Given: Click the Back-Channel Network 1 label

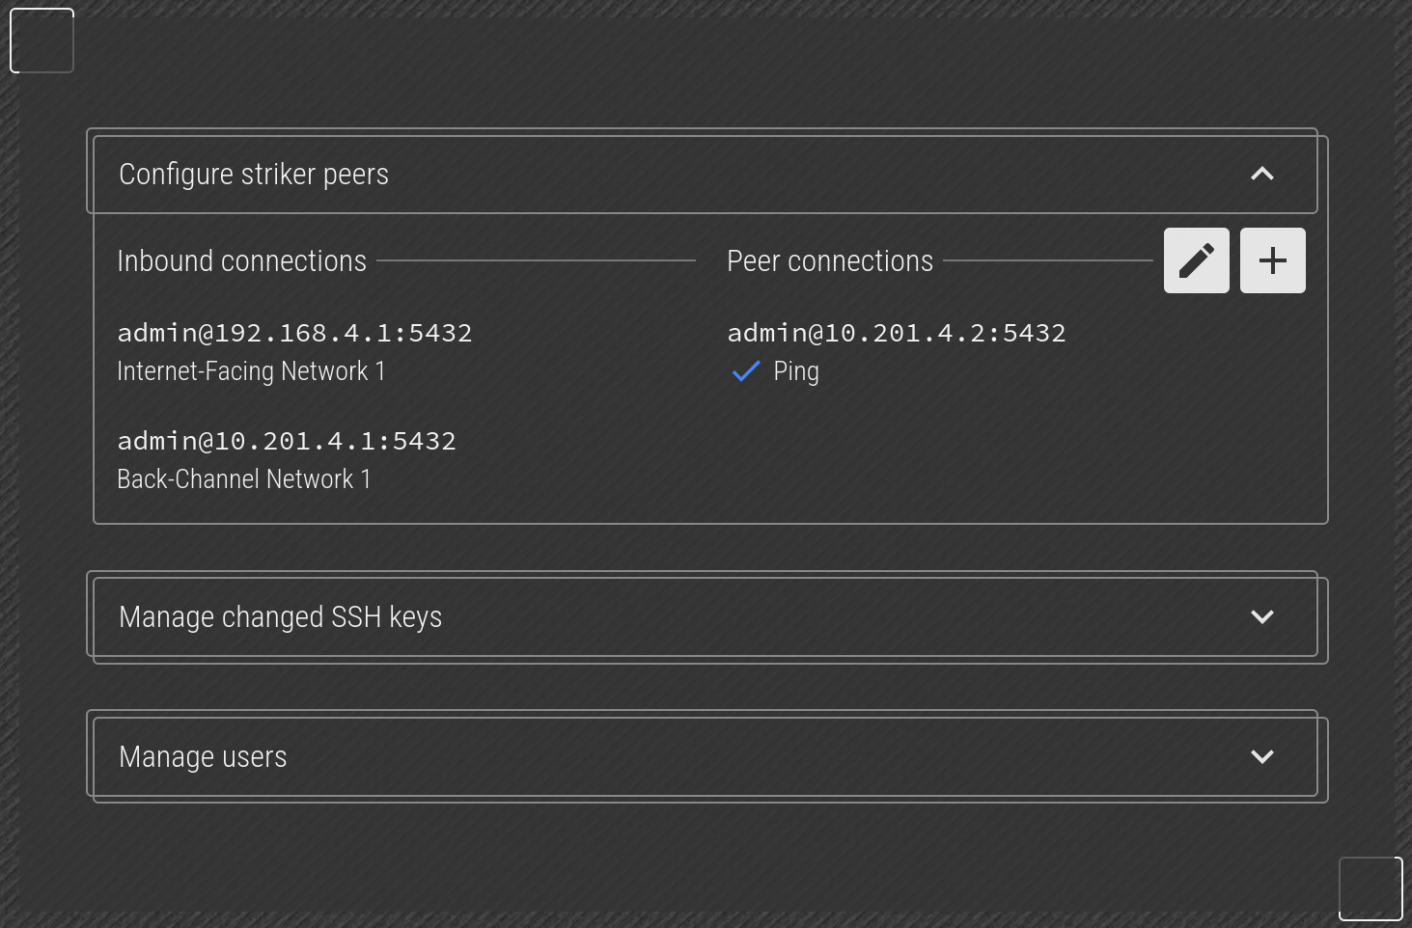Looking at the screenshot, I should point(244,480).
